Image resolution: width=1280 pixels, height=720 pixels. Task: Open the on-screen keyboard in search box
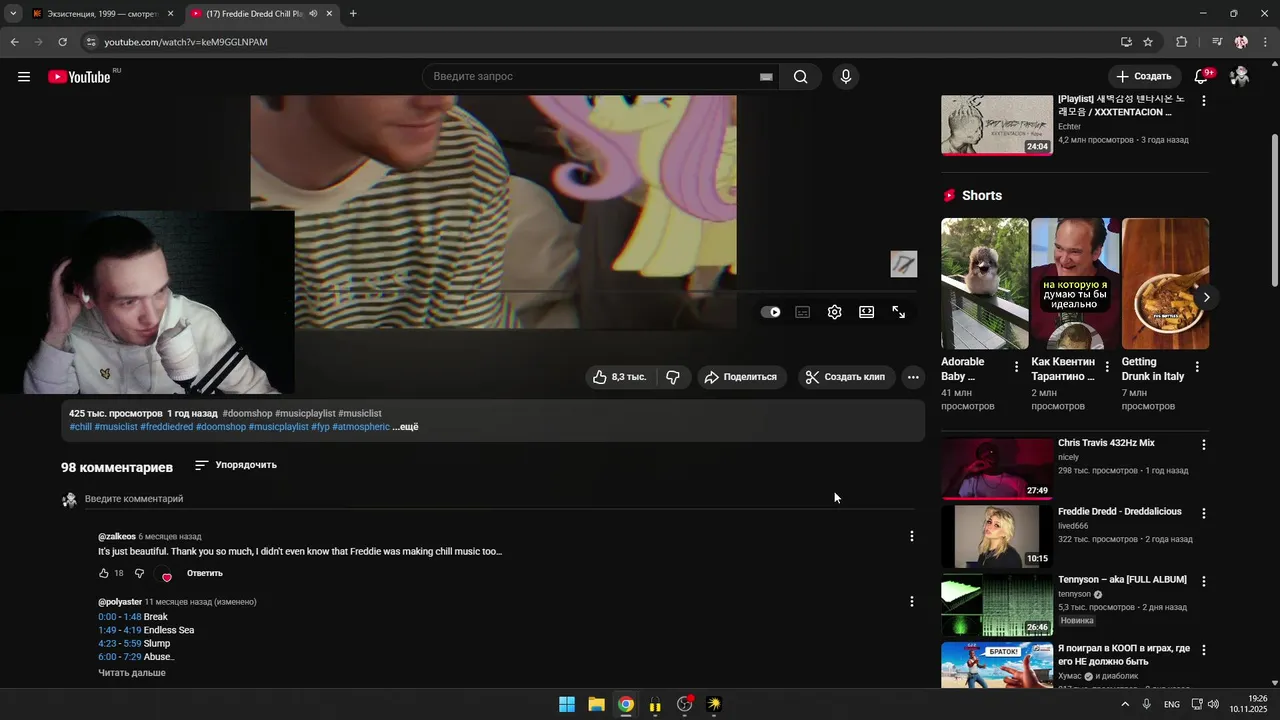click(766, 77)
